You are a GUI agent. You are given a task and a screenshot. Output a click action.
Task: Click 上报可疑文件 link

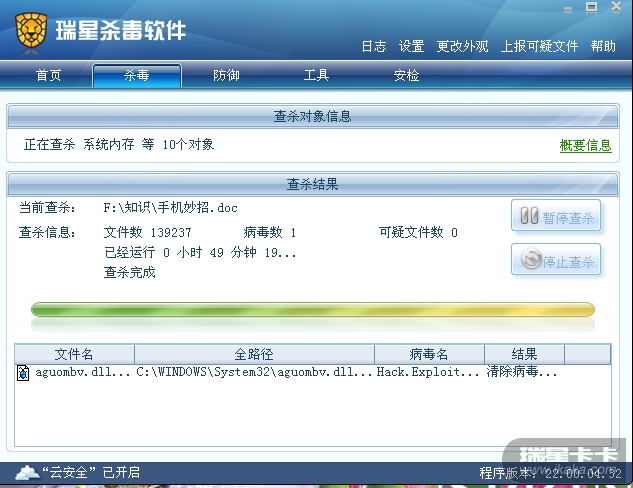[539, 46]
